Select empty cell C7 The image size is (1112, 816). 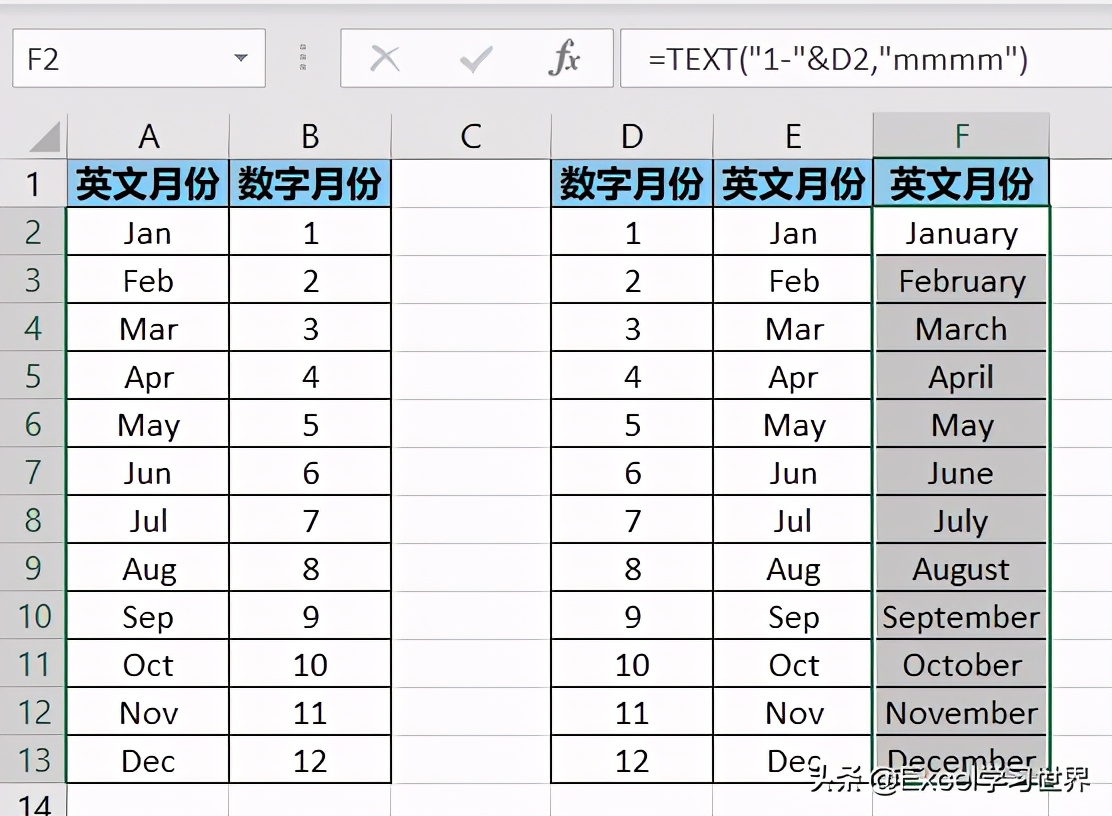471,471
